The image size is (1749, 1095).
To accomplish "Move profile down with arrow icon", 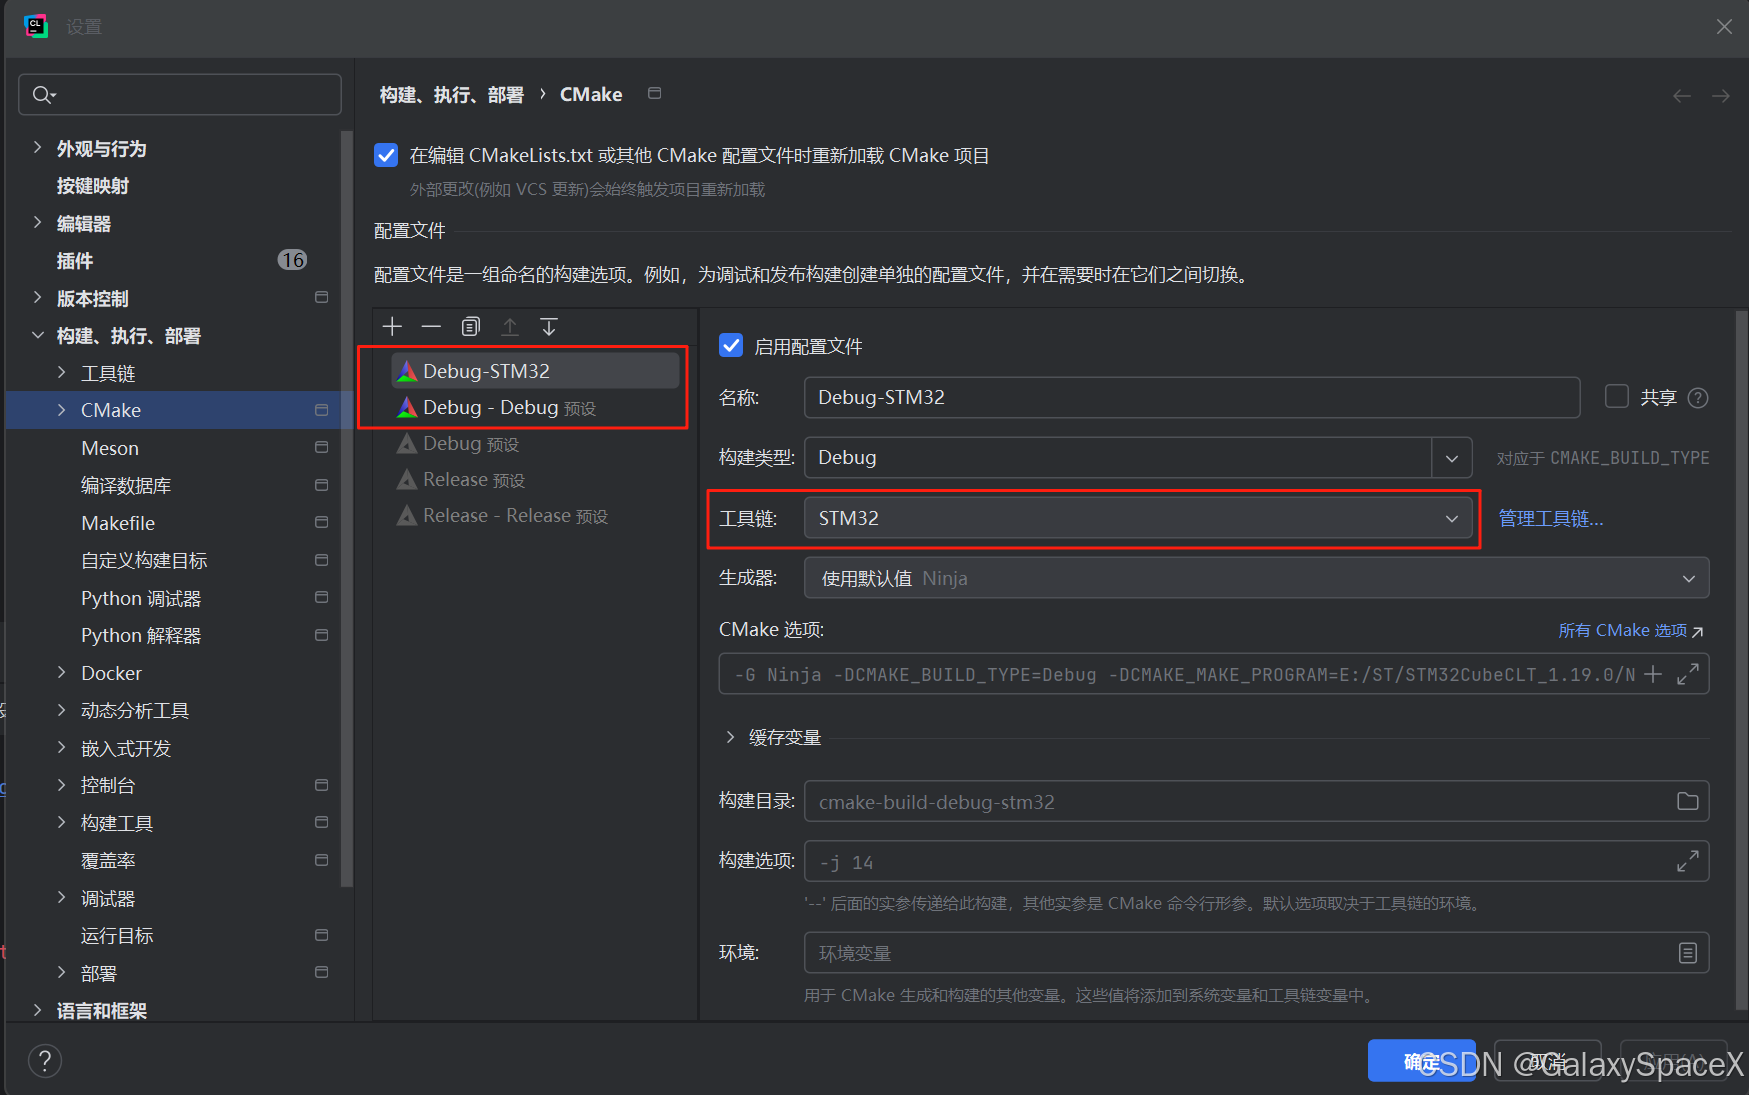I will click(549, 327).
